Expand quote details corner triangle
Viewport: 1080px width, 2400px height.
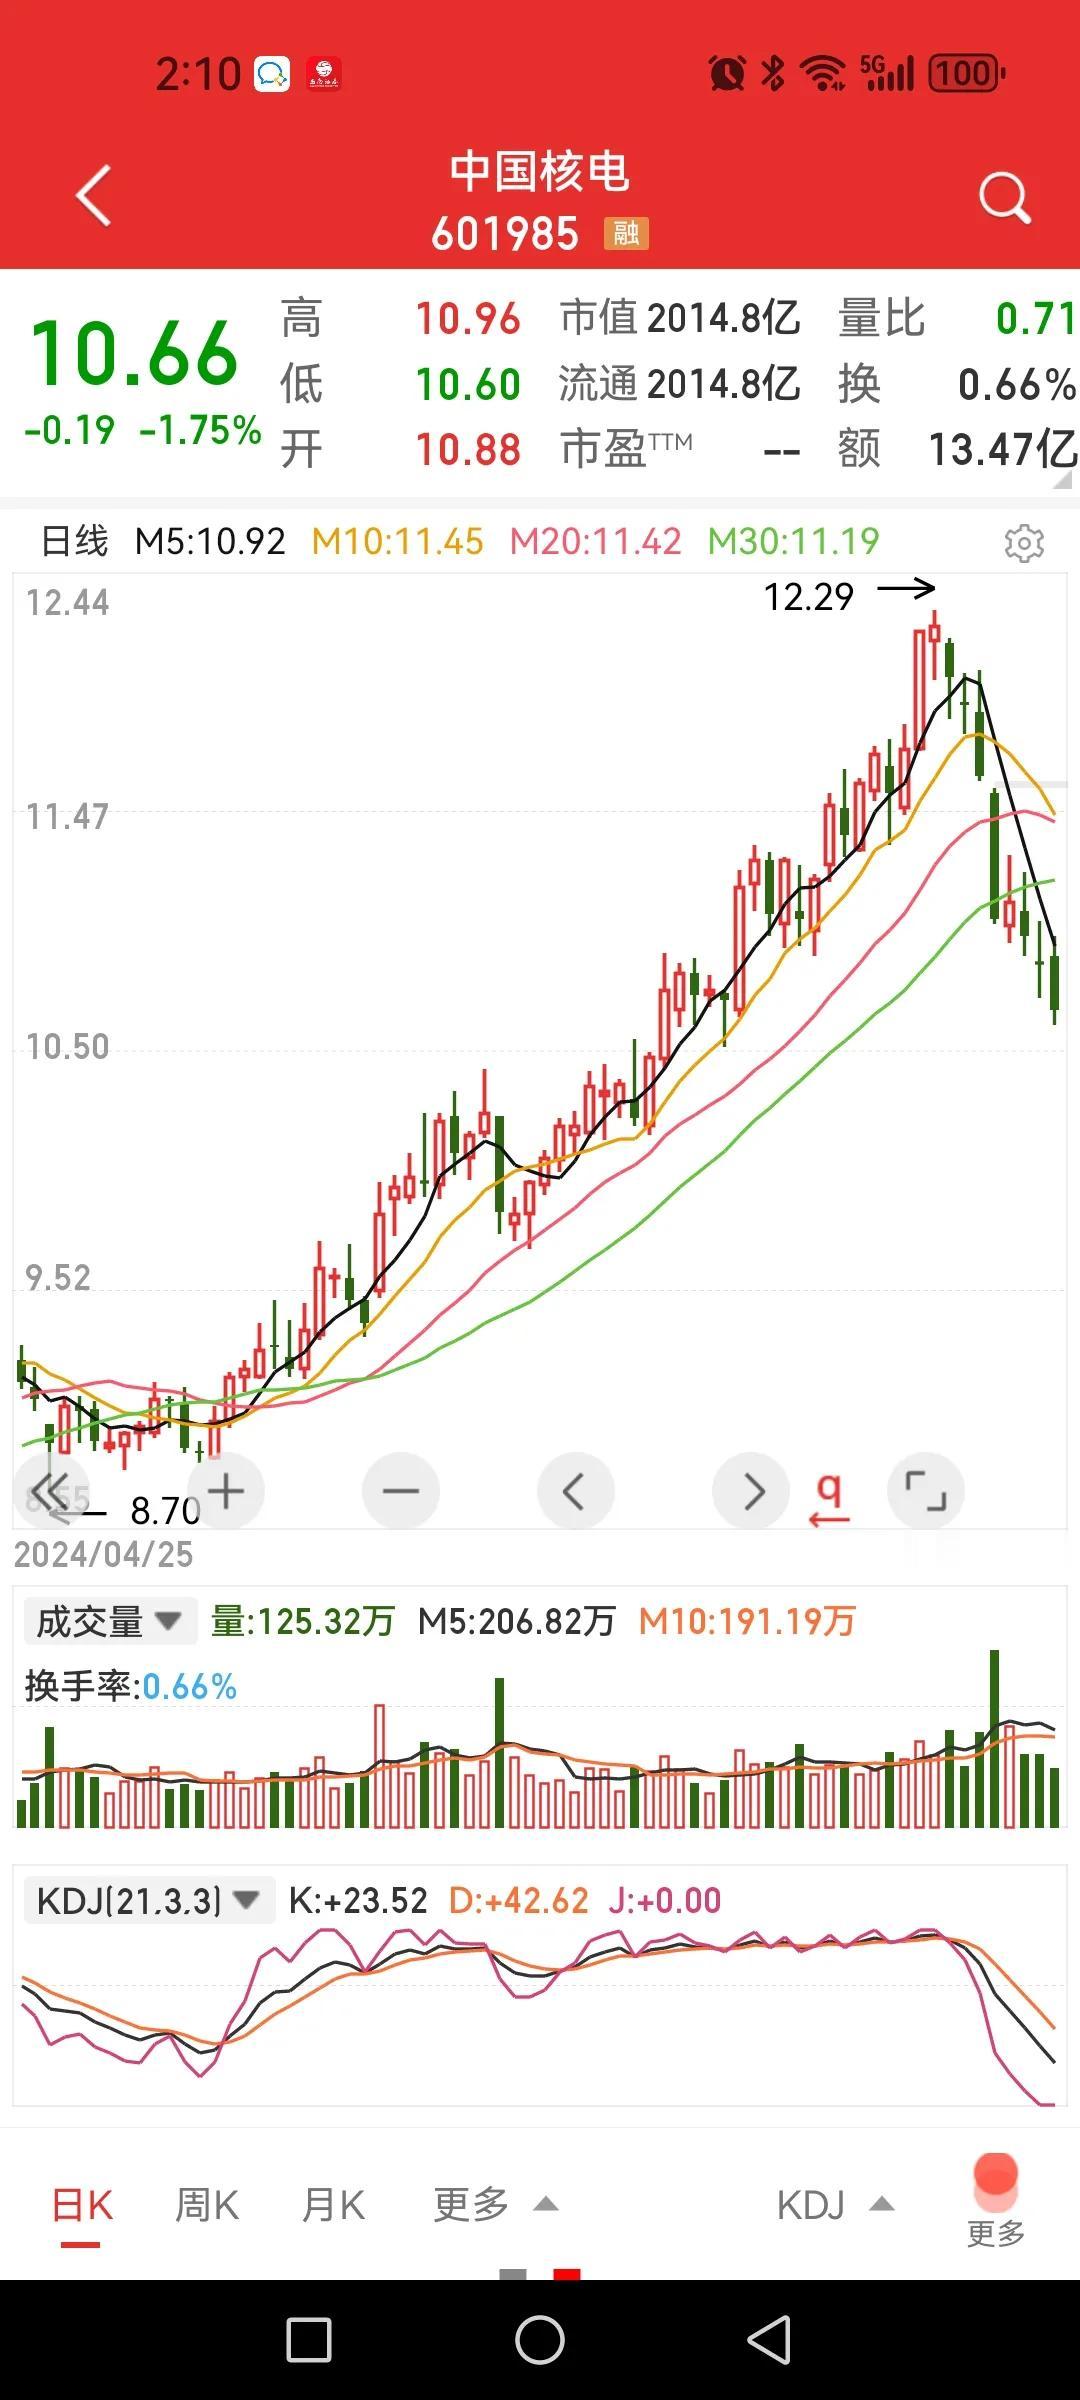point(1062,479)
